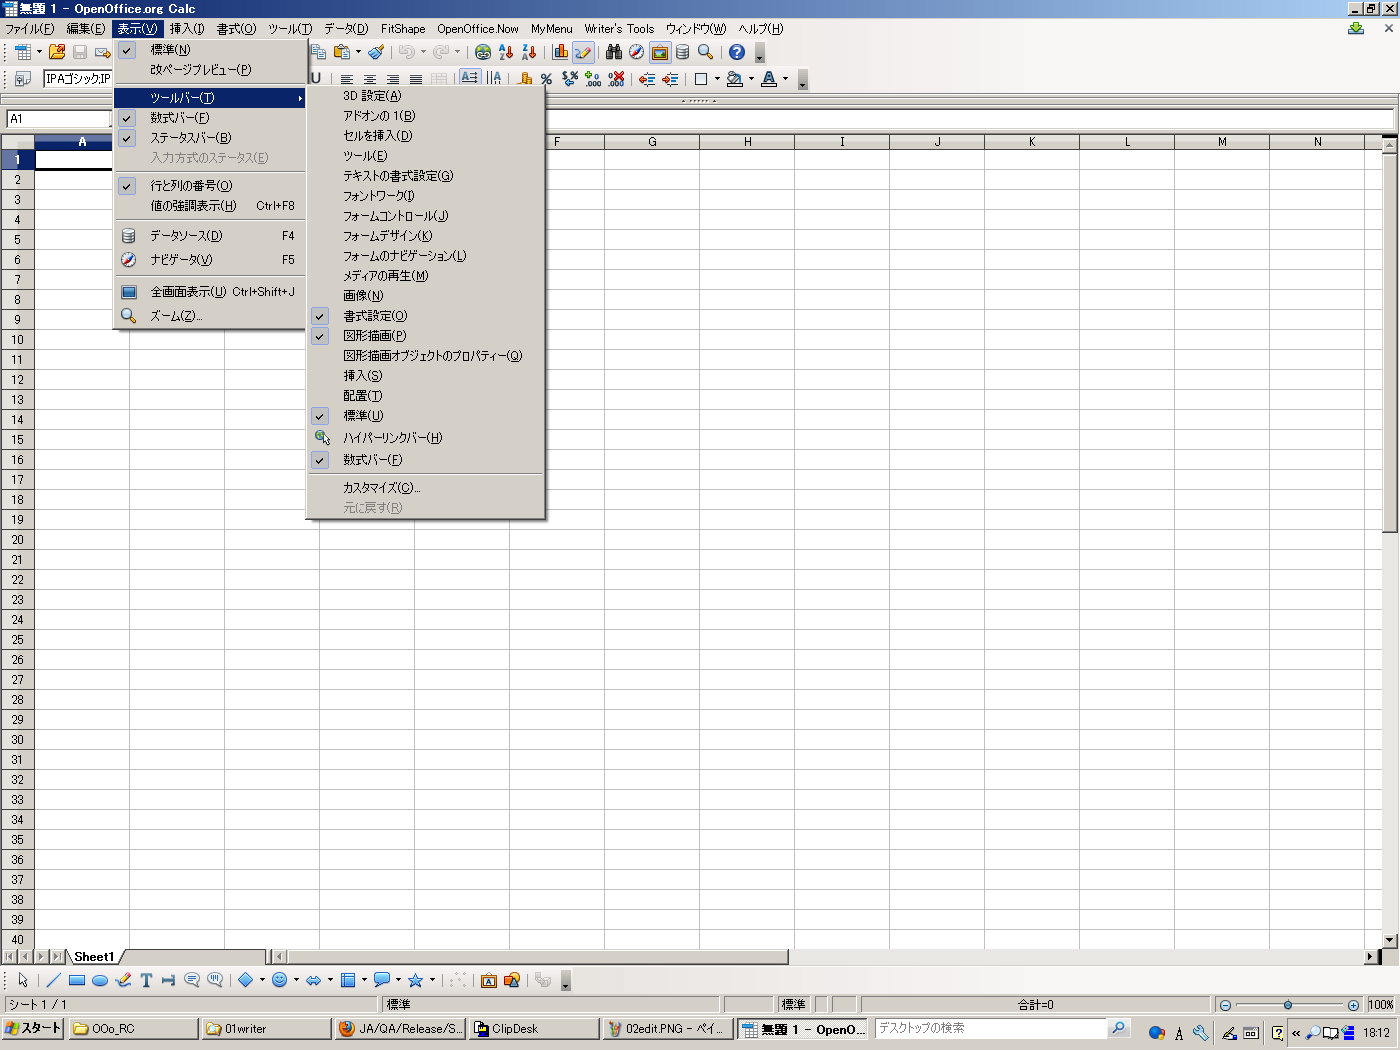This screenshot has width=1400, height=1050.
Task: Expand Stars shapes dropdown arrow
Action: (432, 980)
